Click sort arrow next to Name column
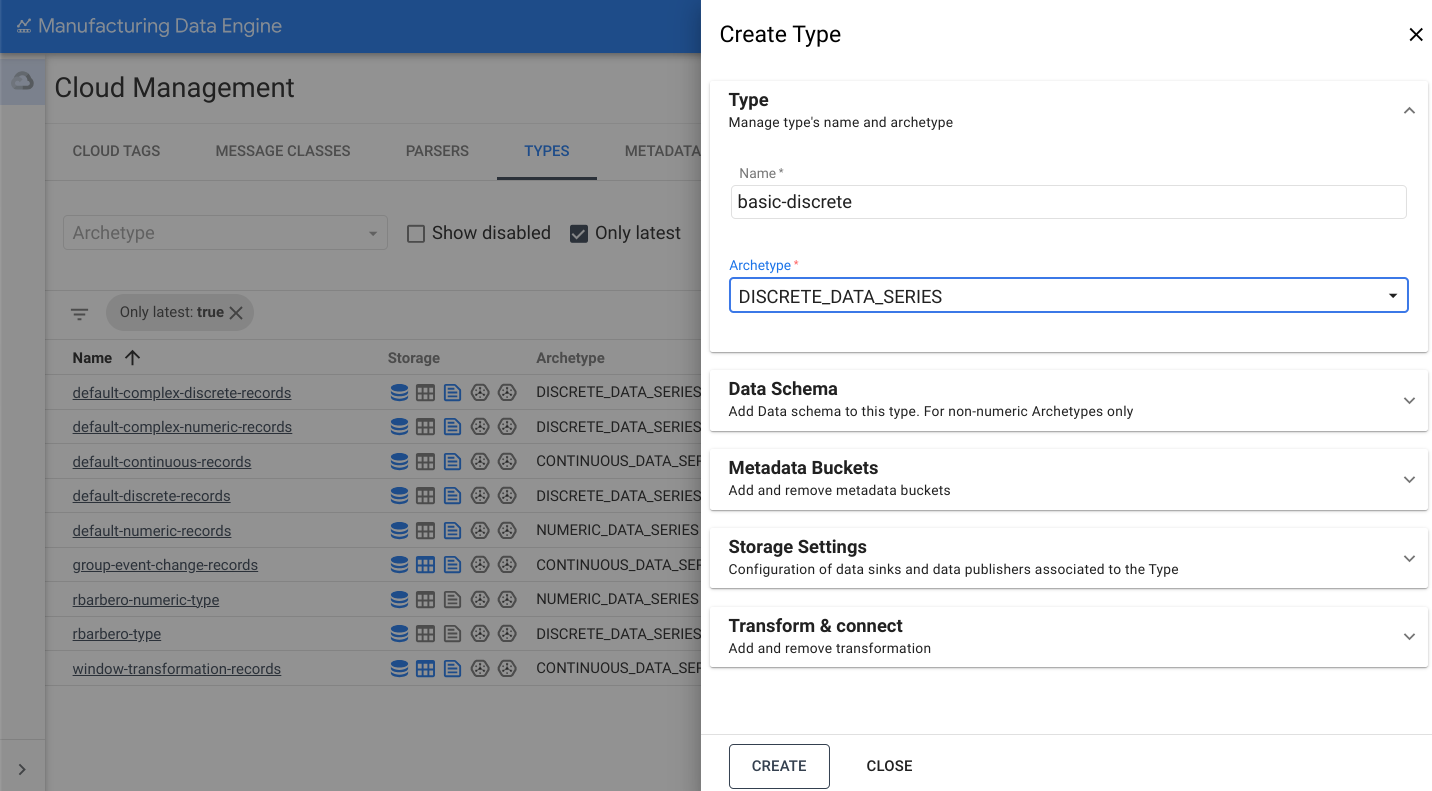1432x791 pixels. pyautogui.click(x=132, y=358)
